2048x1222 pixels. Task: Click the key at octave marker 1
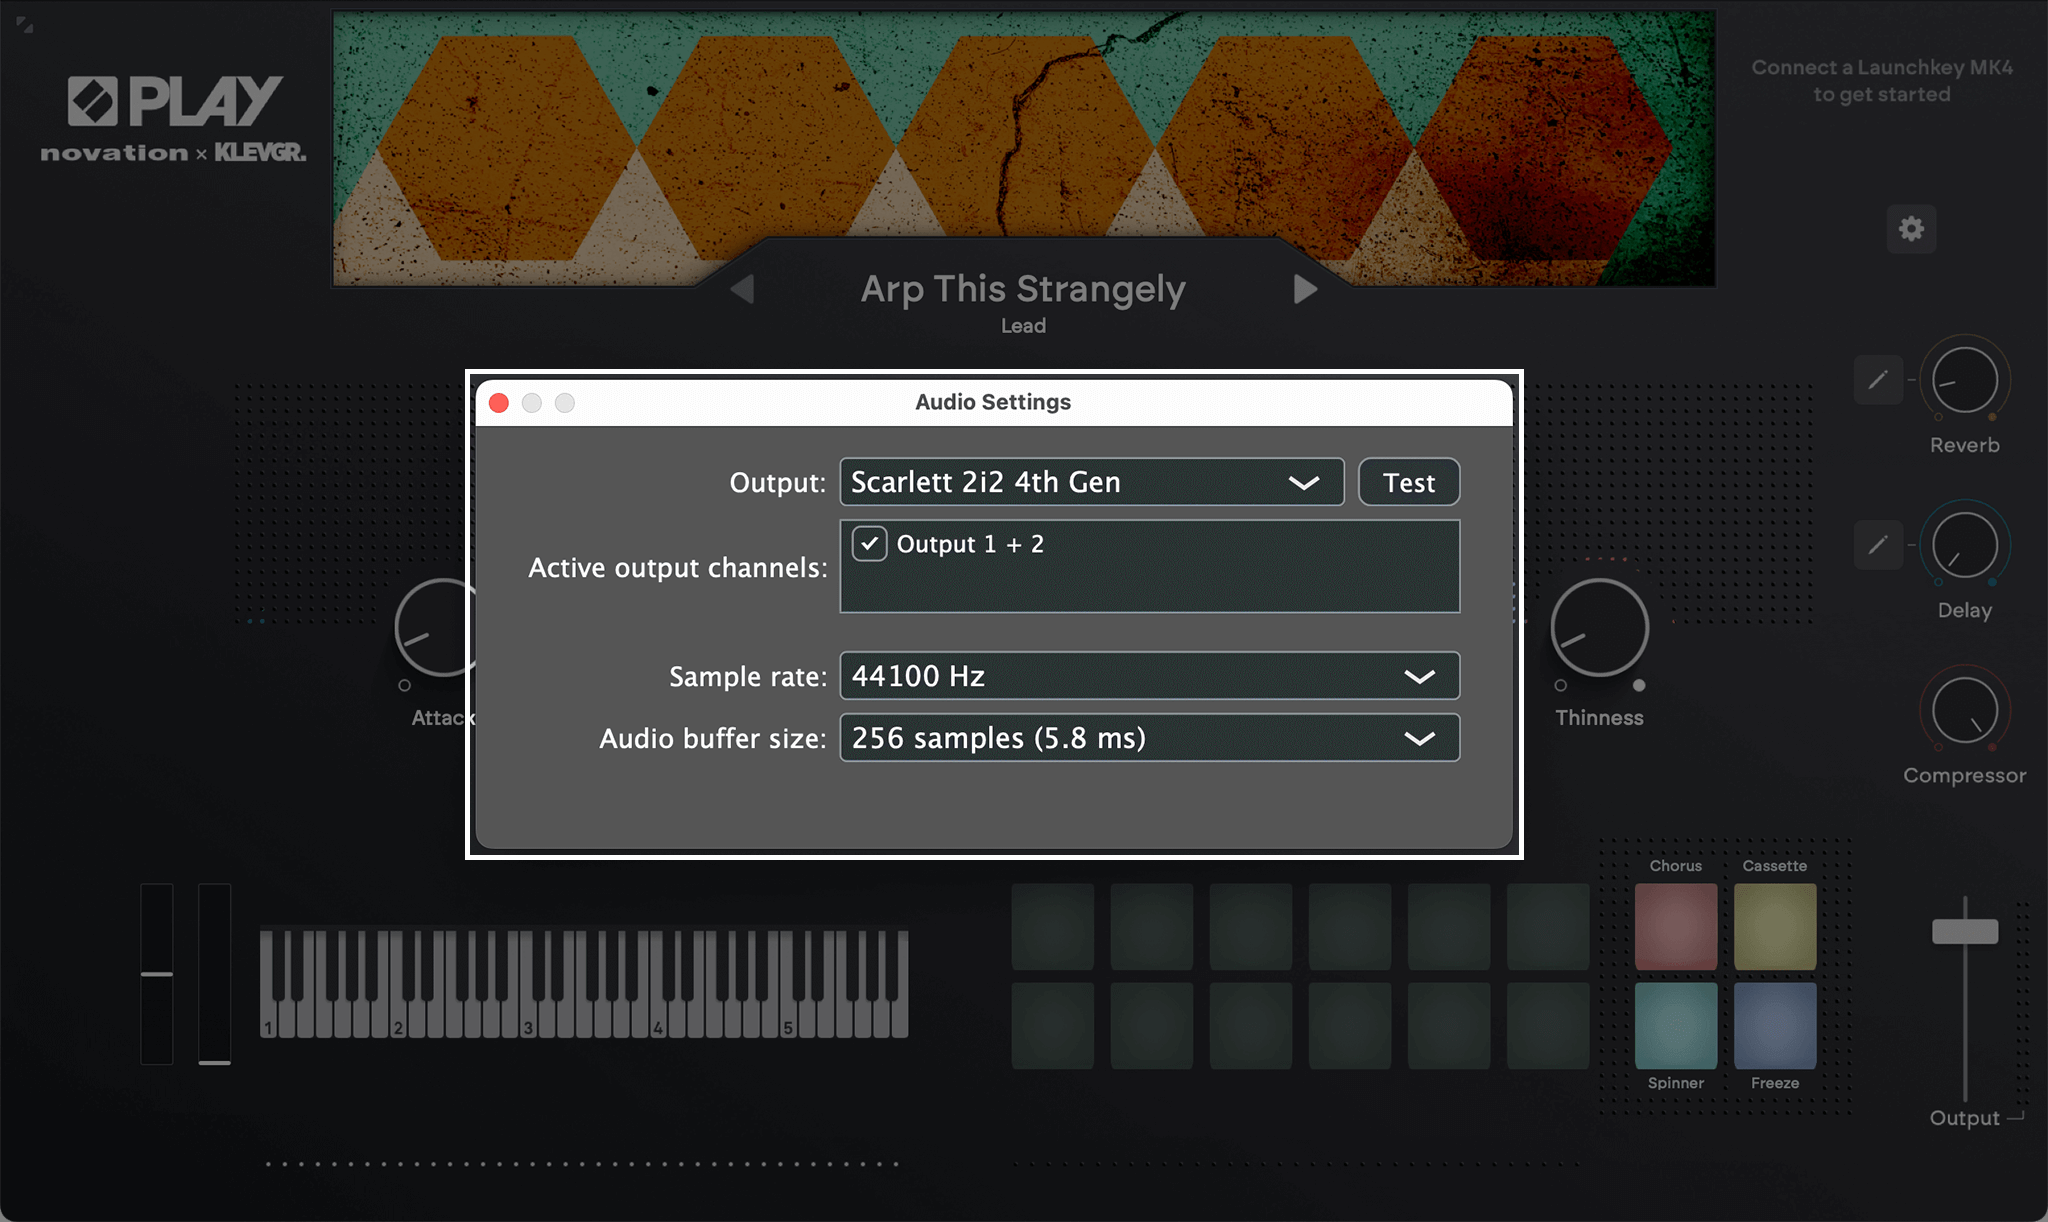pos(269,1022)
